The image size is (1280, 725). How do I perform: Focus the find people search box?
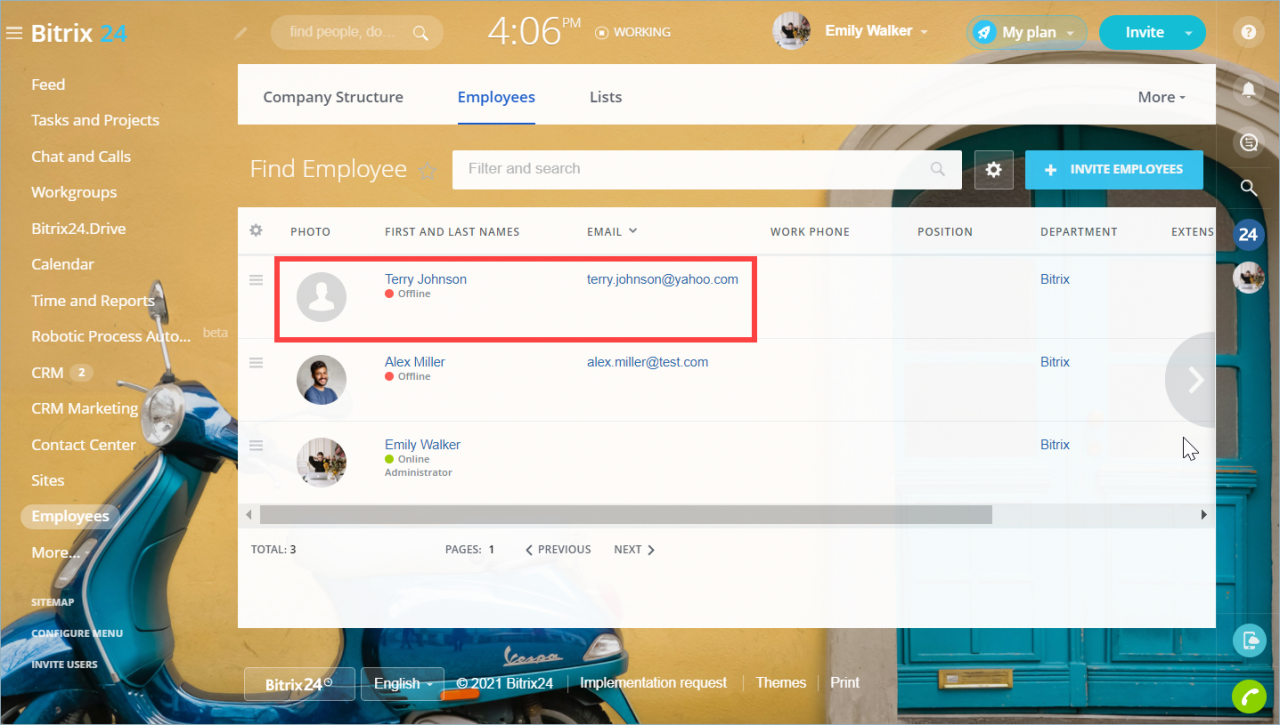[x=357, y=32]
